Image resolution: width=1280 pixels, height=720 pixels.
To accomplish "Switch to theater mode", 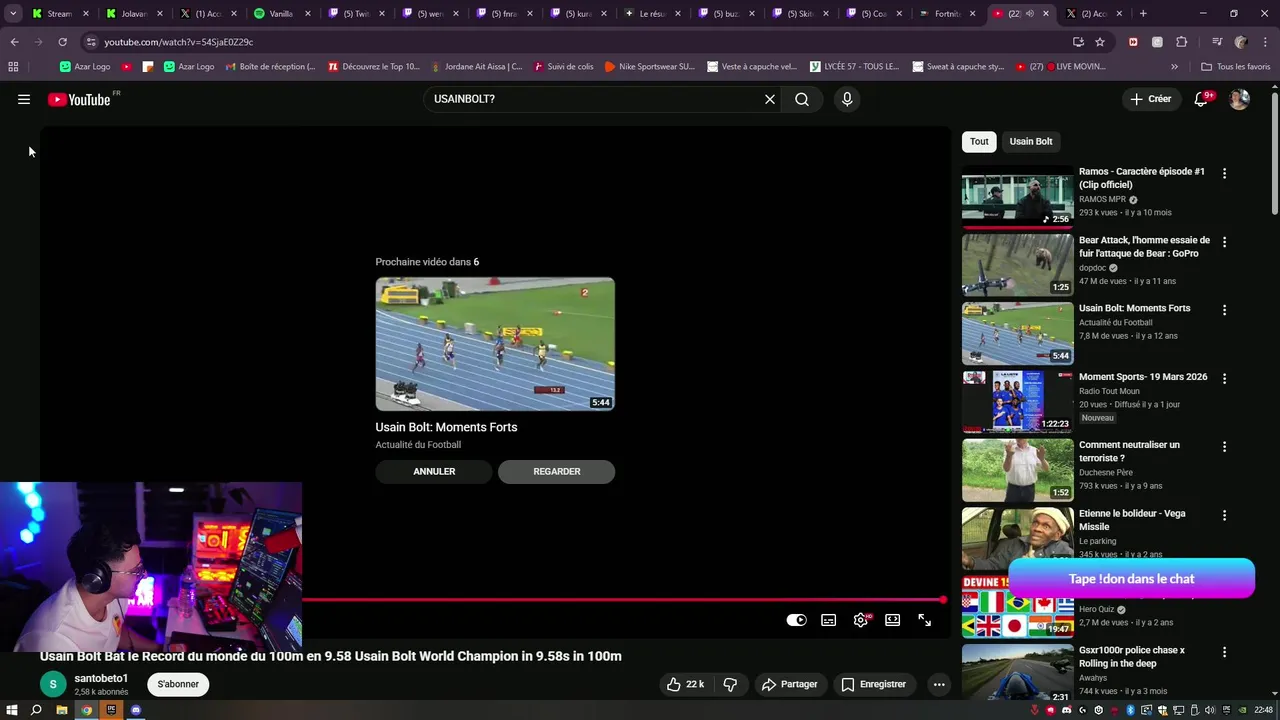I will pos(892,620).
